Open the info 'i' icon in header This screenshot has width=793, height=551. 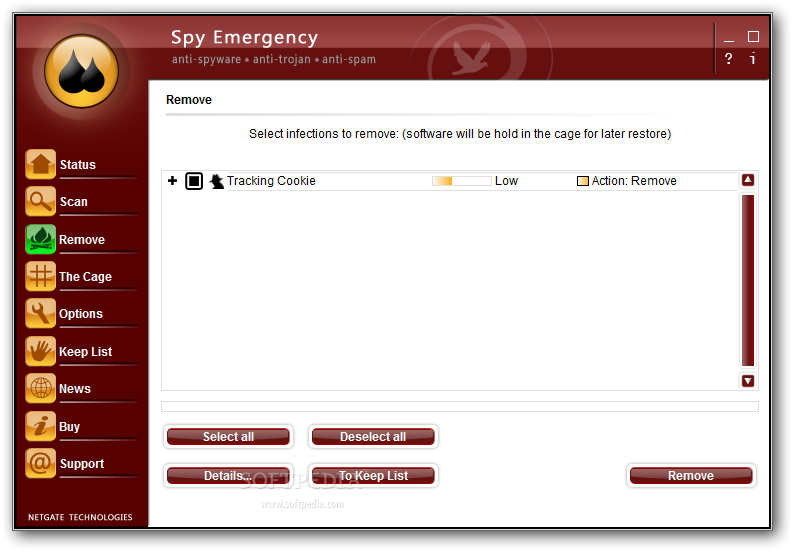pos(753,59)
